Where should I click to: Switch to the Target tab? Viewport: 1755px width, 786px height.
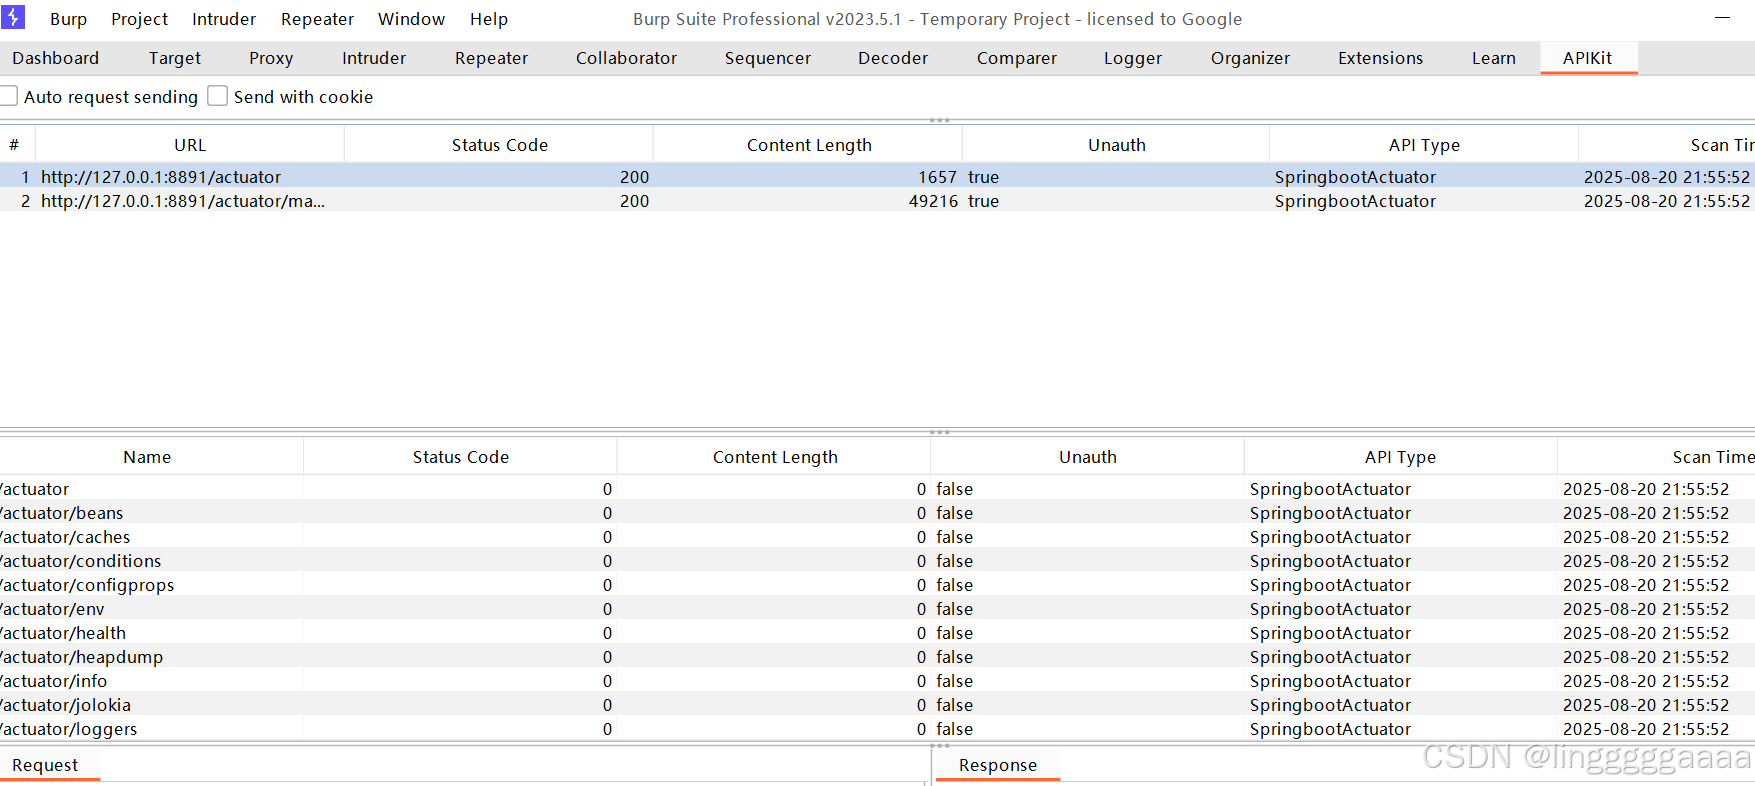(175, 58)
